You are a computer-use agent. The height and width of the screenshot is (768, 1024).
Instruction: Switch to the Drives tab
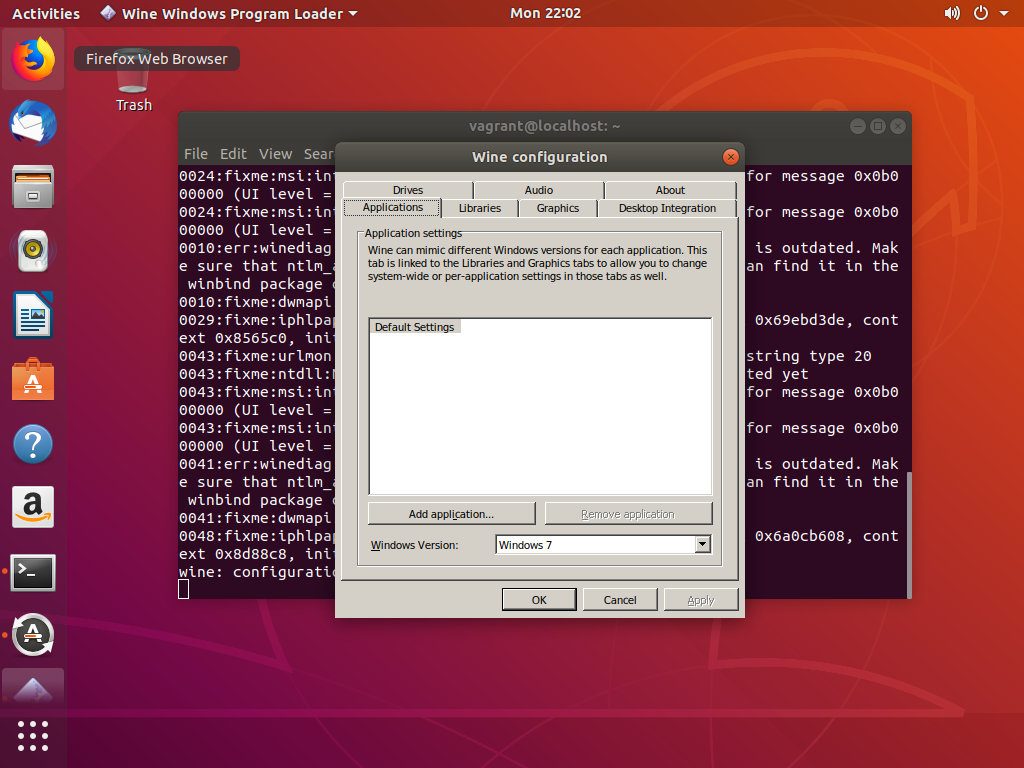pyautogui.click(x=408, y=189)
